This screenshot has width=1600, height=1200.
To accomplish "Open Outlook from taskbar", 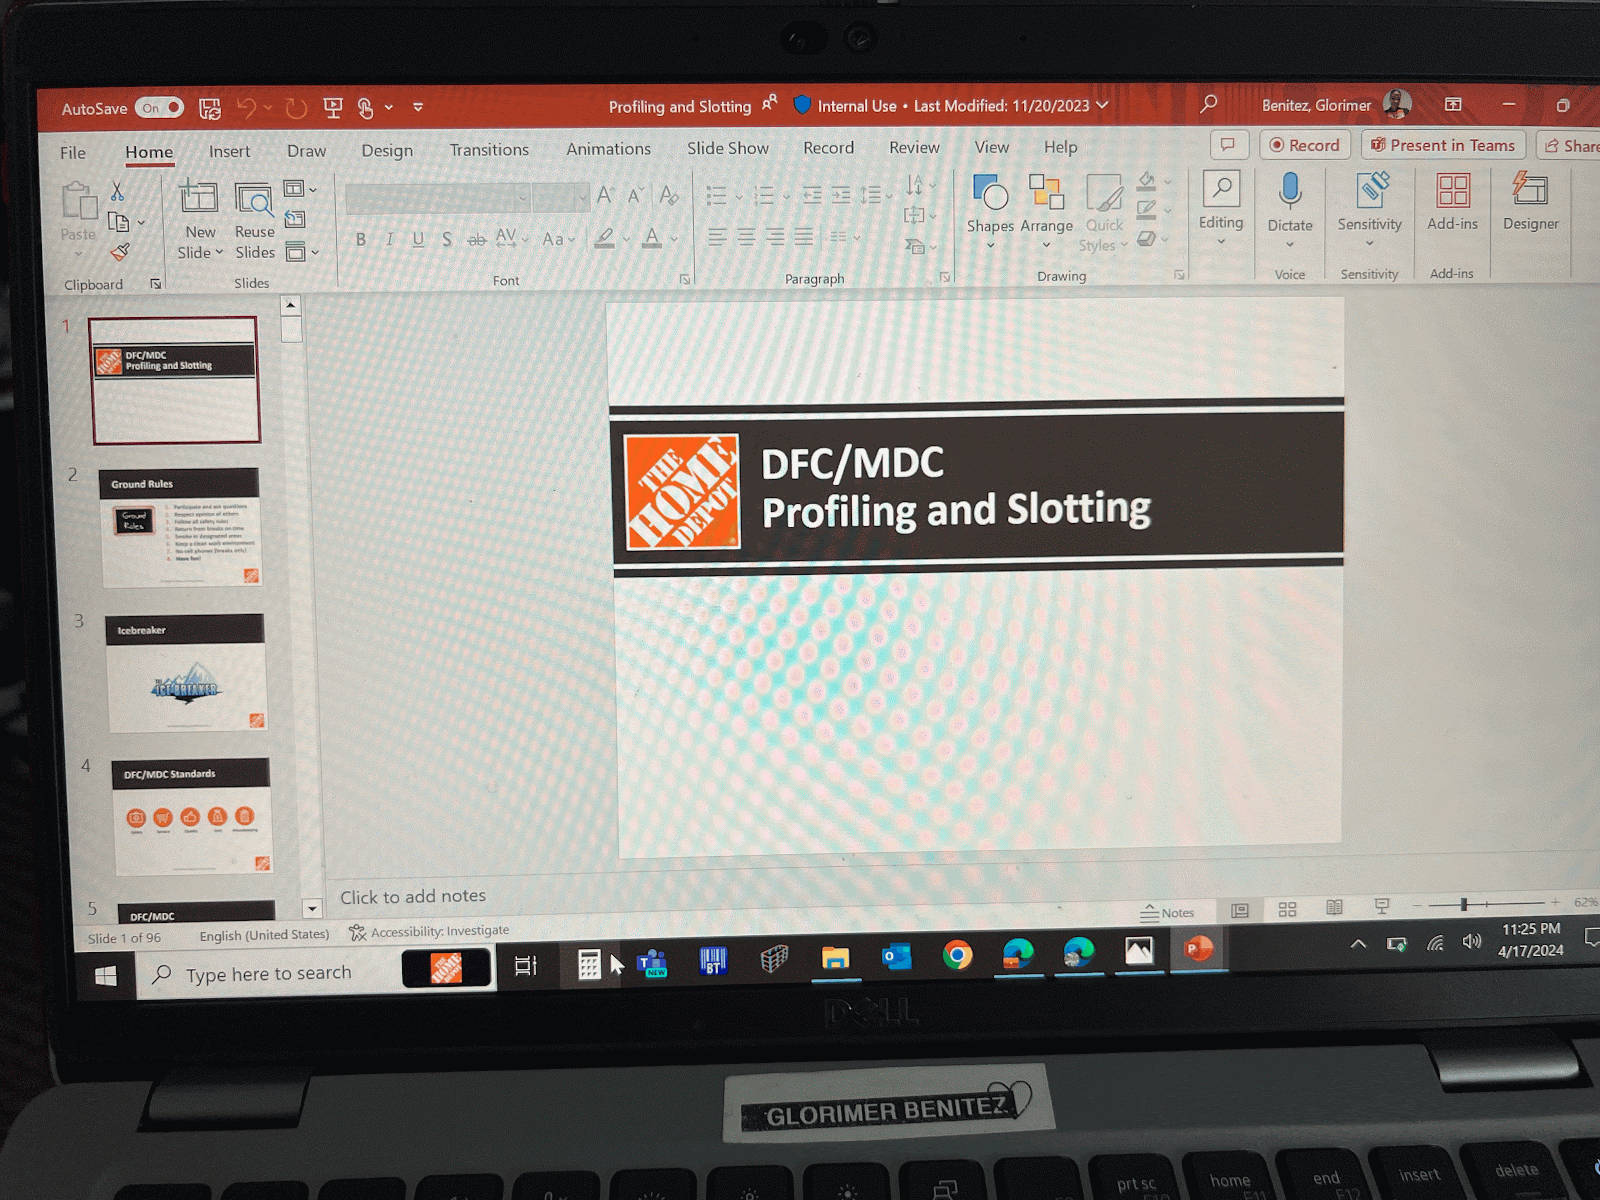I will [x=896, y=957].
